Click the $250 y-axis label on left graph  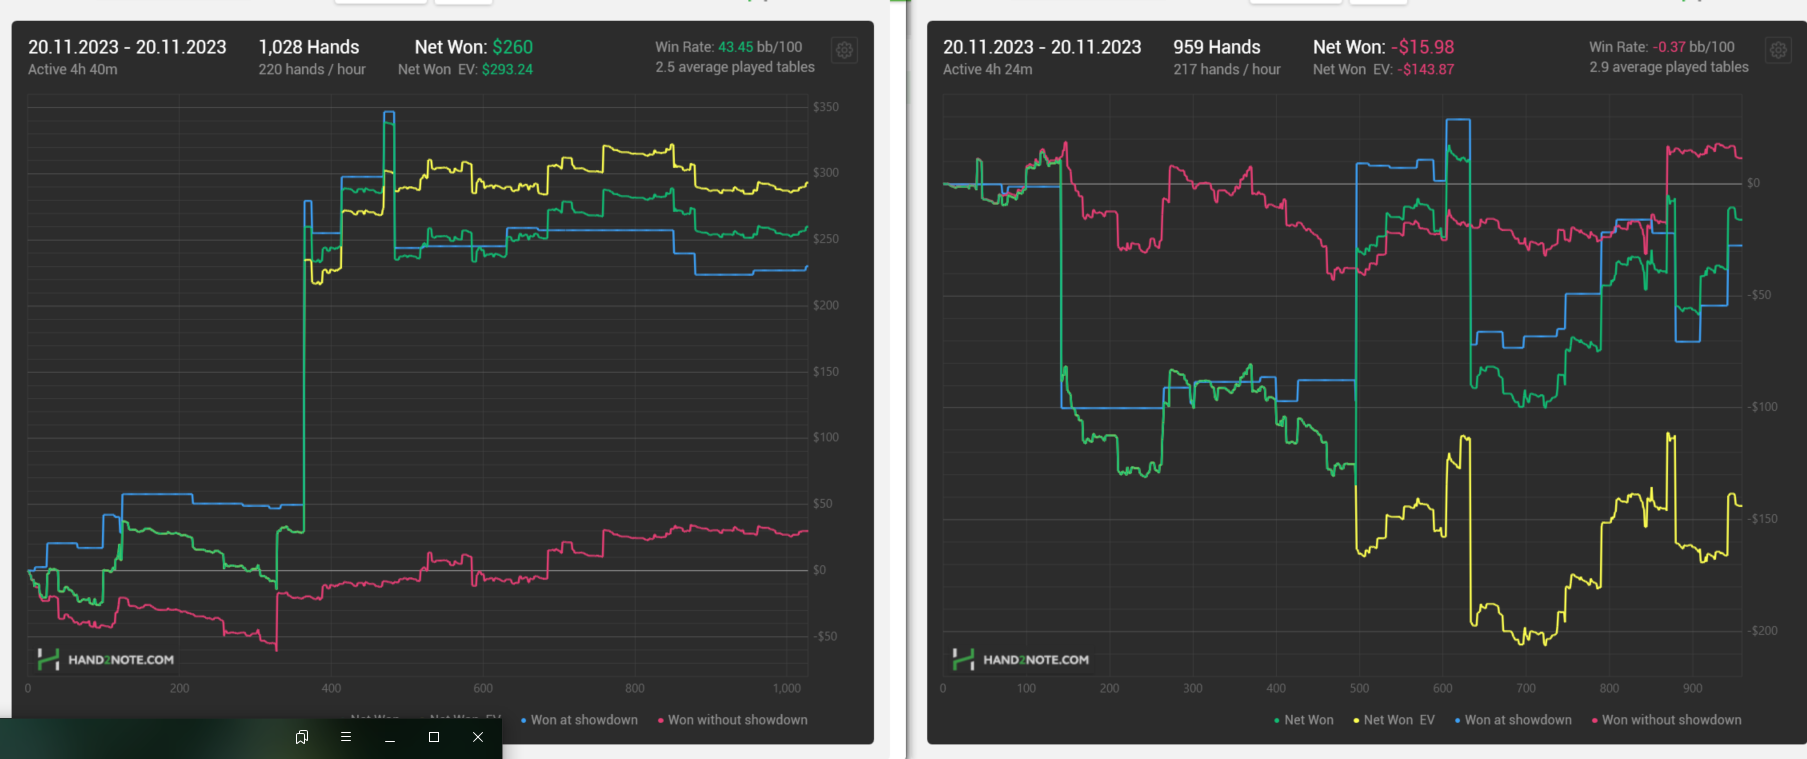[x=826, y=239]
